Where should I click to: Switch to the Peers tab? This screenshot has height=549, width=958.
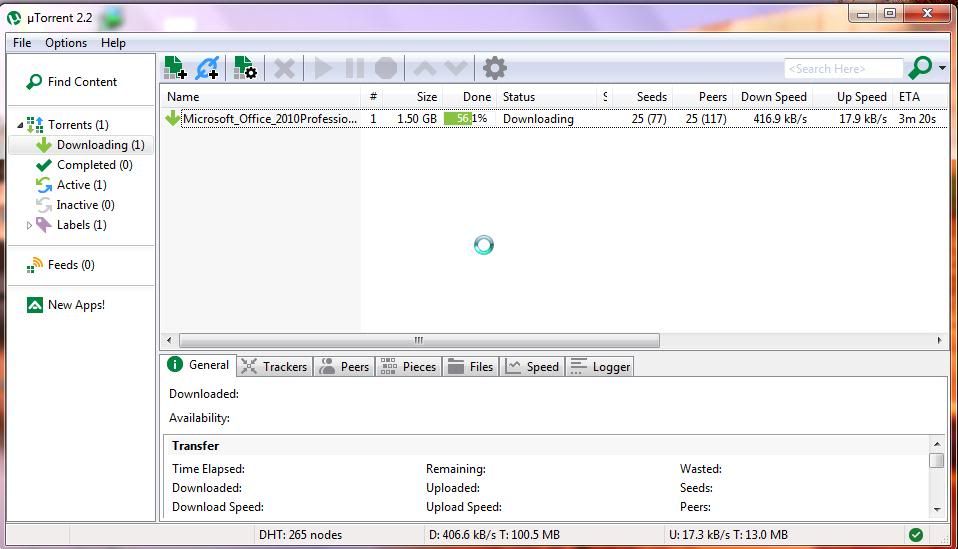coord(345,367)
